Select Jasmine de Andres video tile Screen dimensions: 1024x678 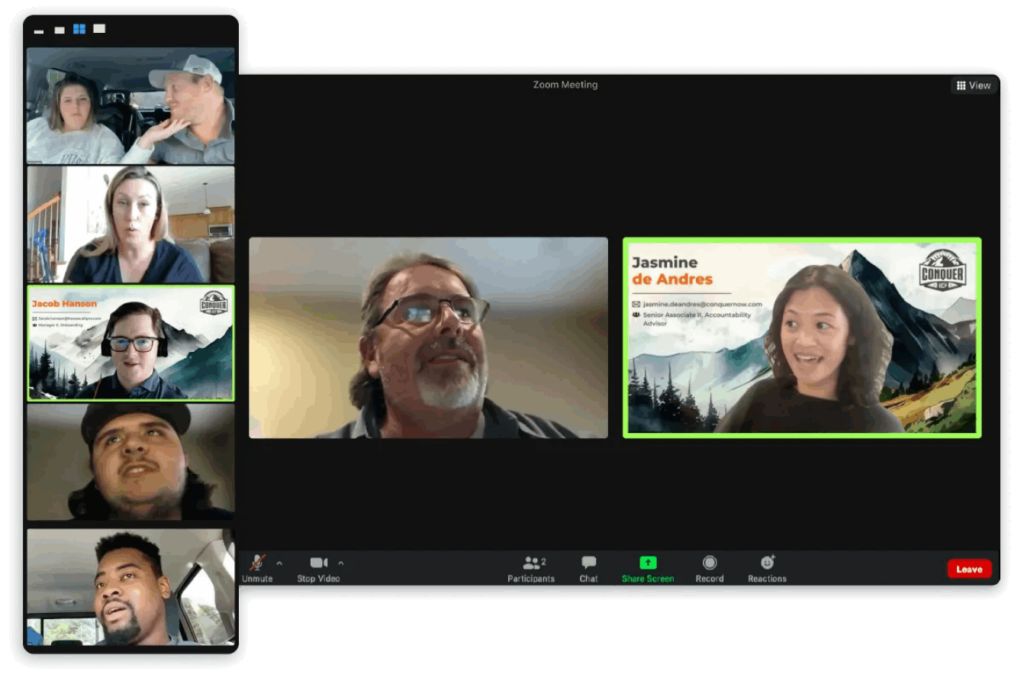[802, 338]
